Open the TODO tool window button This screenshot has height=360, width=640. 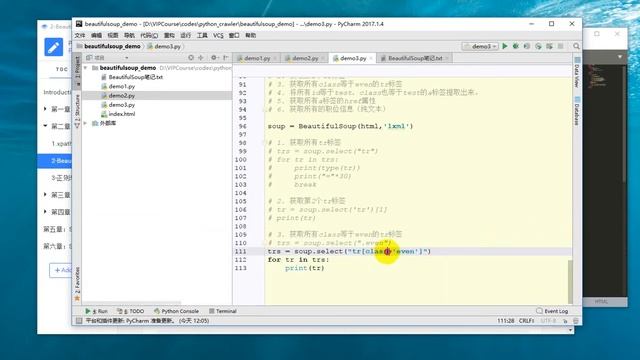pos(131,311)
